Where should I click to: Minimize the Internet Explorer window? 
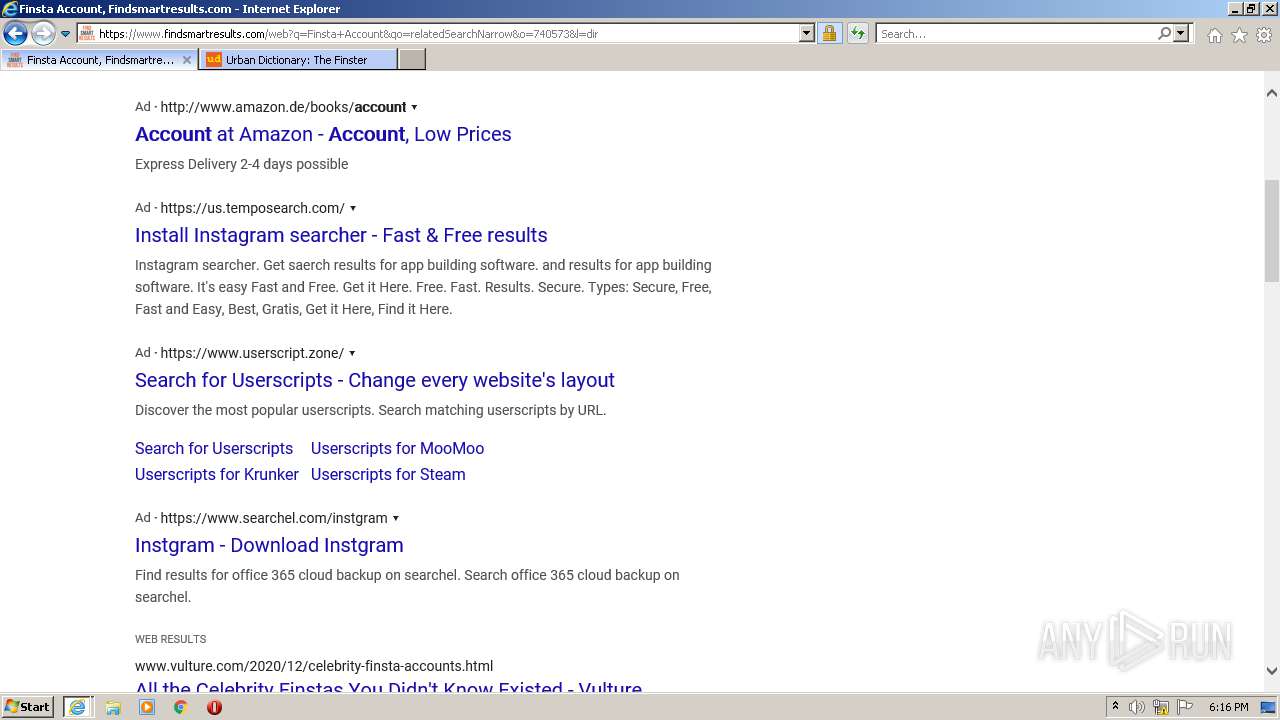tap(1234, 9)
